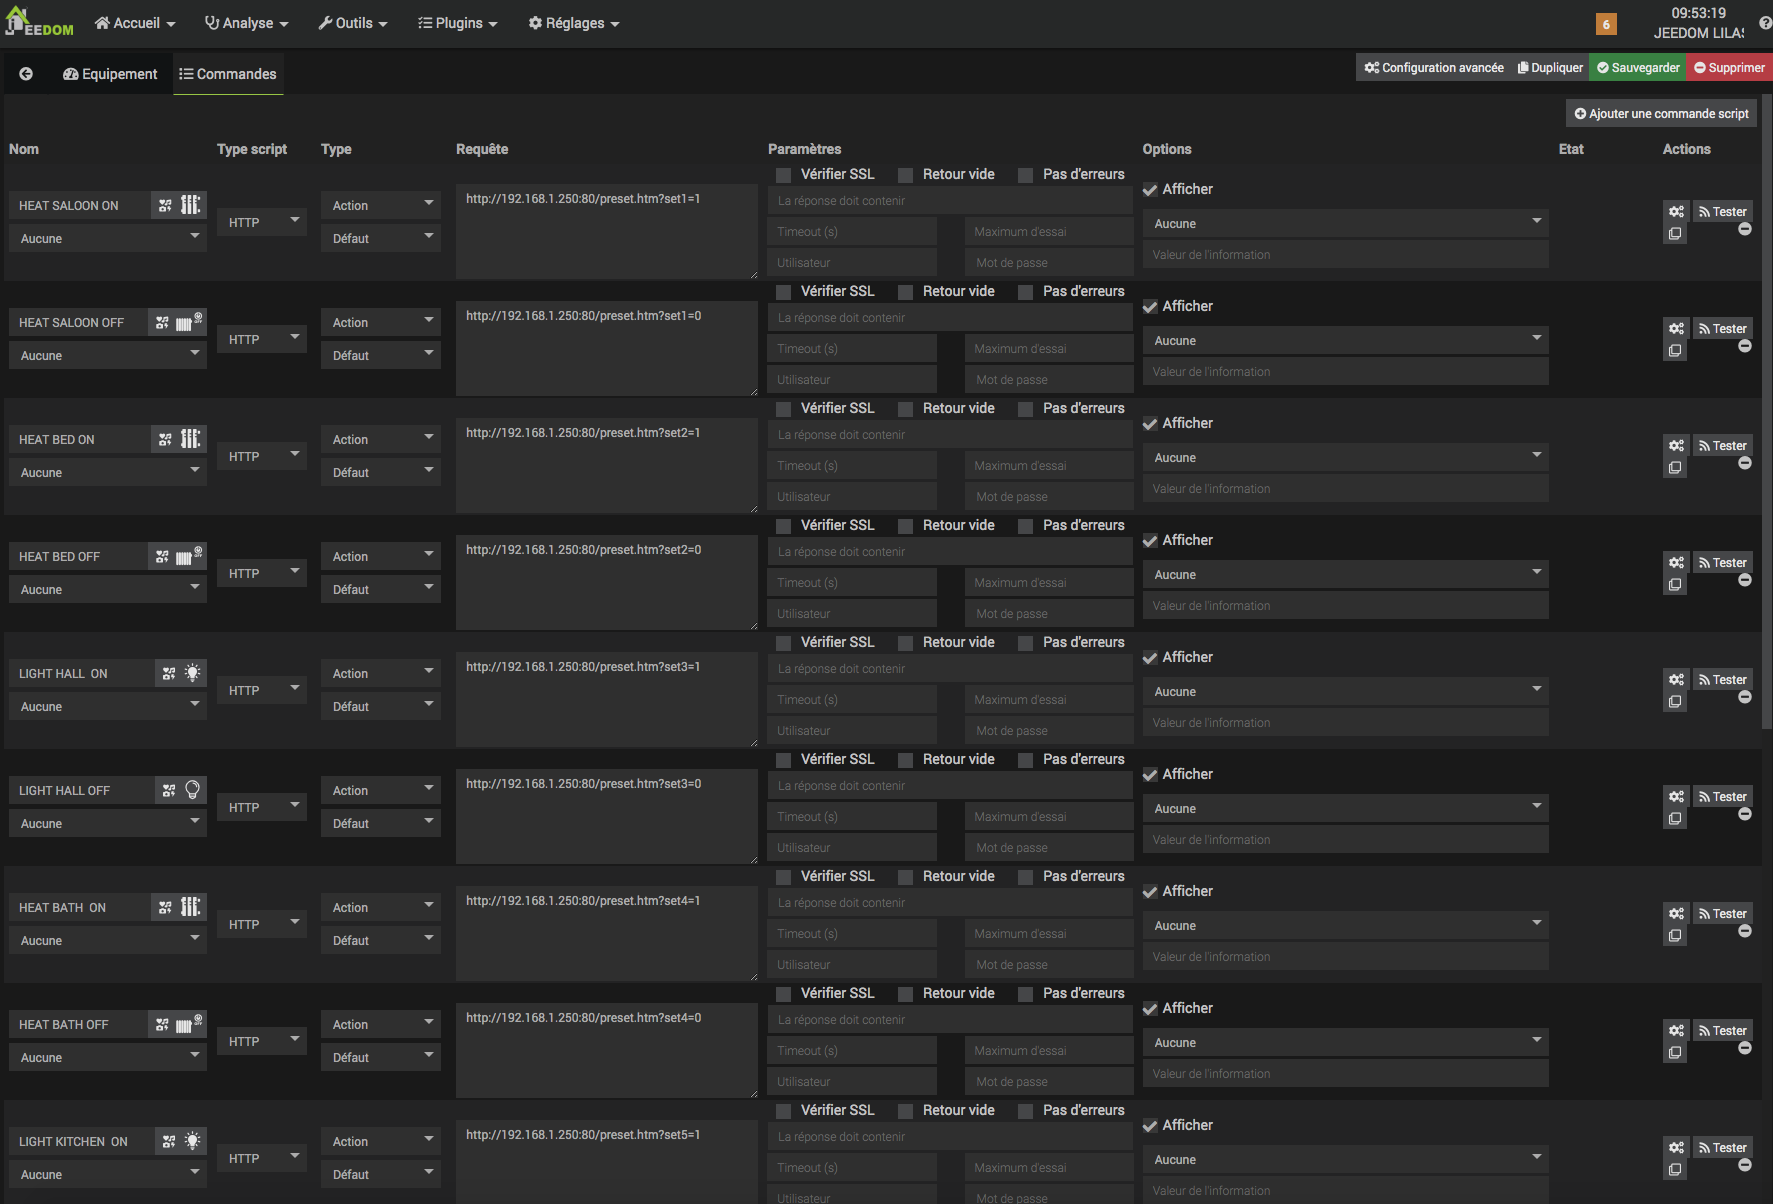
Task: Open HTTP script type dropdown for HEAT SALOON ON
Action: coord(262,222)
